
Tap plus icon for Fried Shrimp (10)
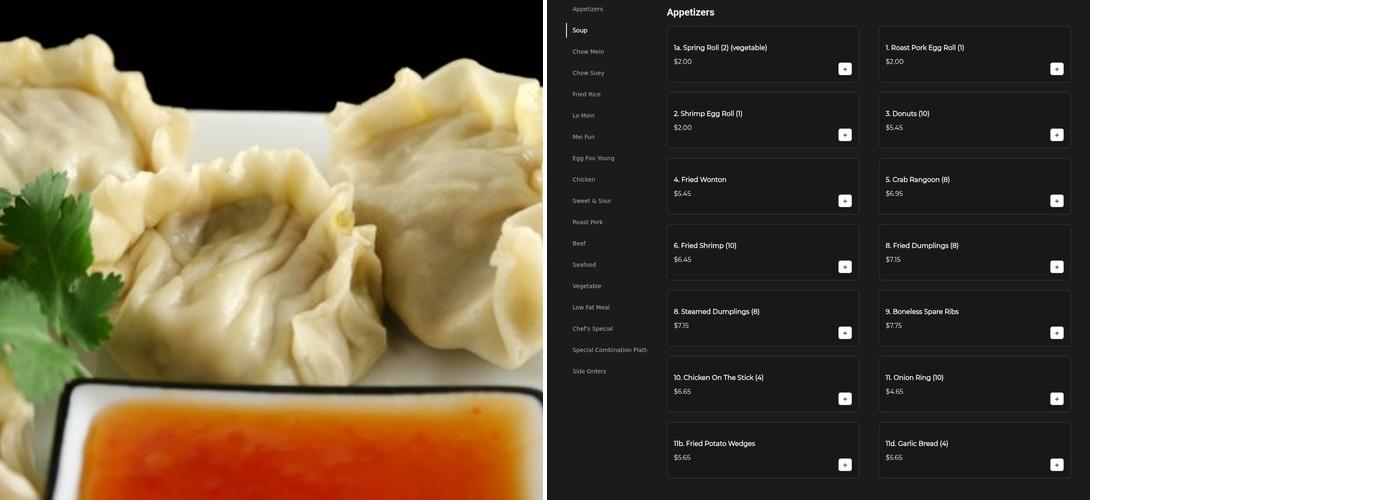[x=845, y=267]
